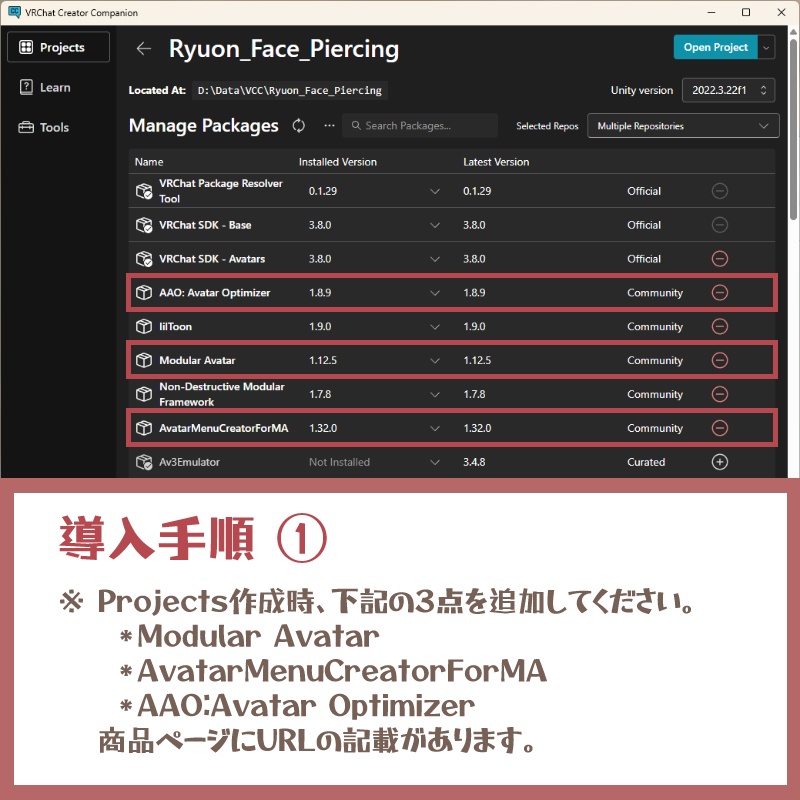Click the AvatarMenuCreatorForMA package icon

(144, 428)
